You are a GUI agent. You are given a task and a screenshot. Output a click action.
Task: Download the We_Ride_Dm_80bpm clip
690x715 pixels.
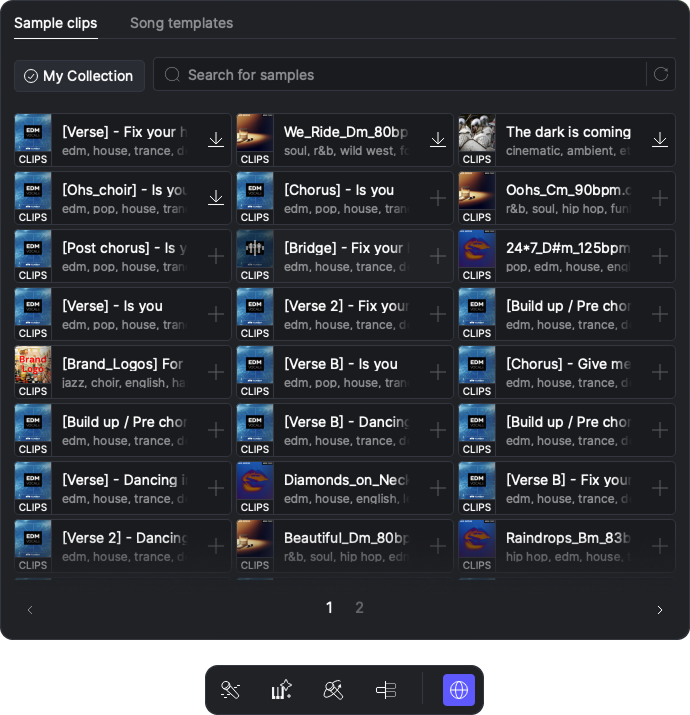click(438, 140)
